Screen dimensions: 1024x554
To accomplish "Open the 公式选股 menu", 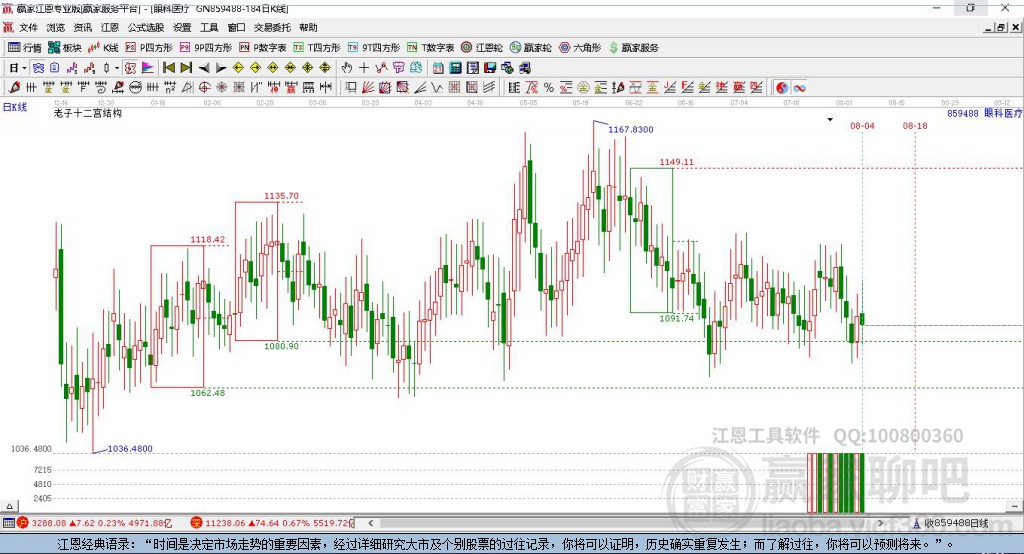I will click(146, 27).
